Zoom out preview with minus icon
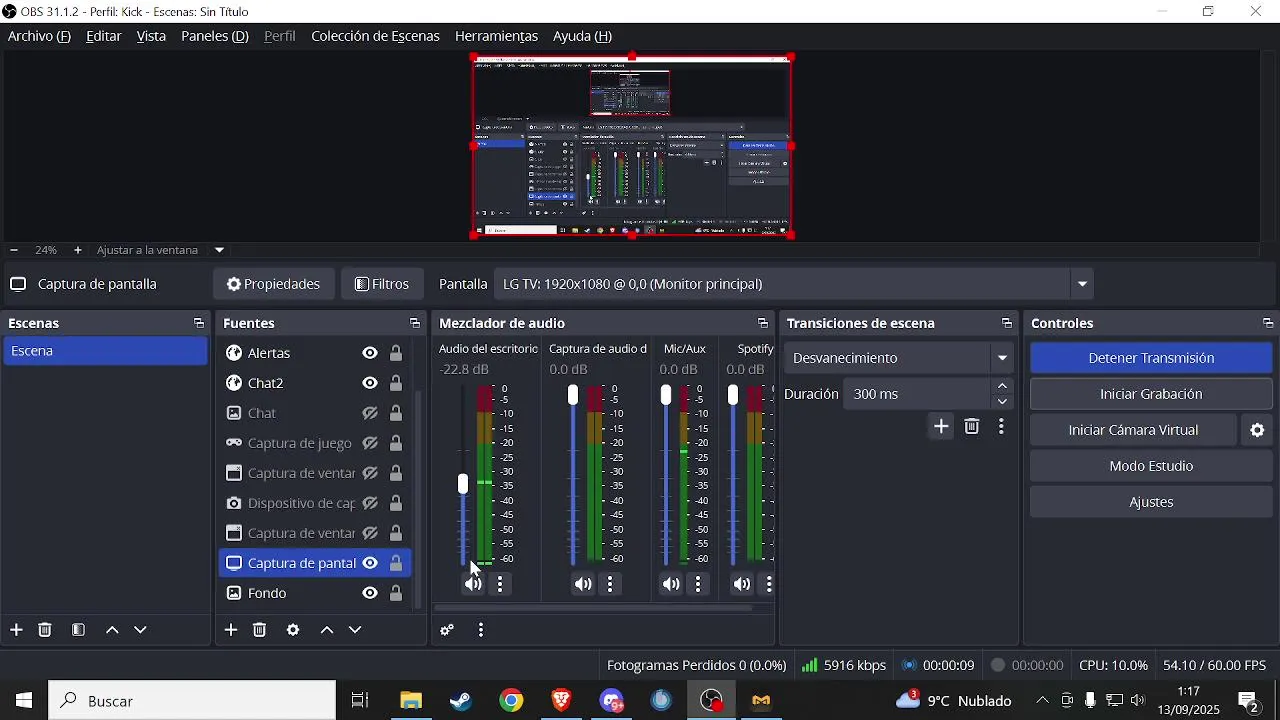 tap(13, 250)
